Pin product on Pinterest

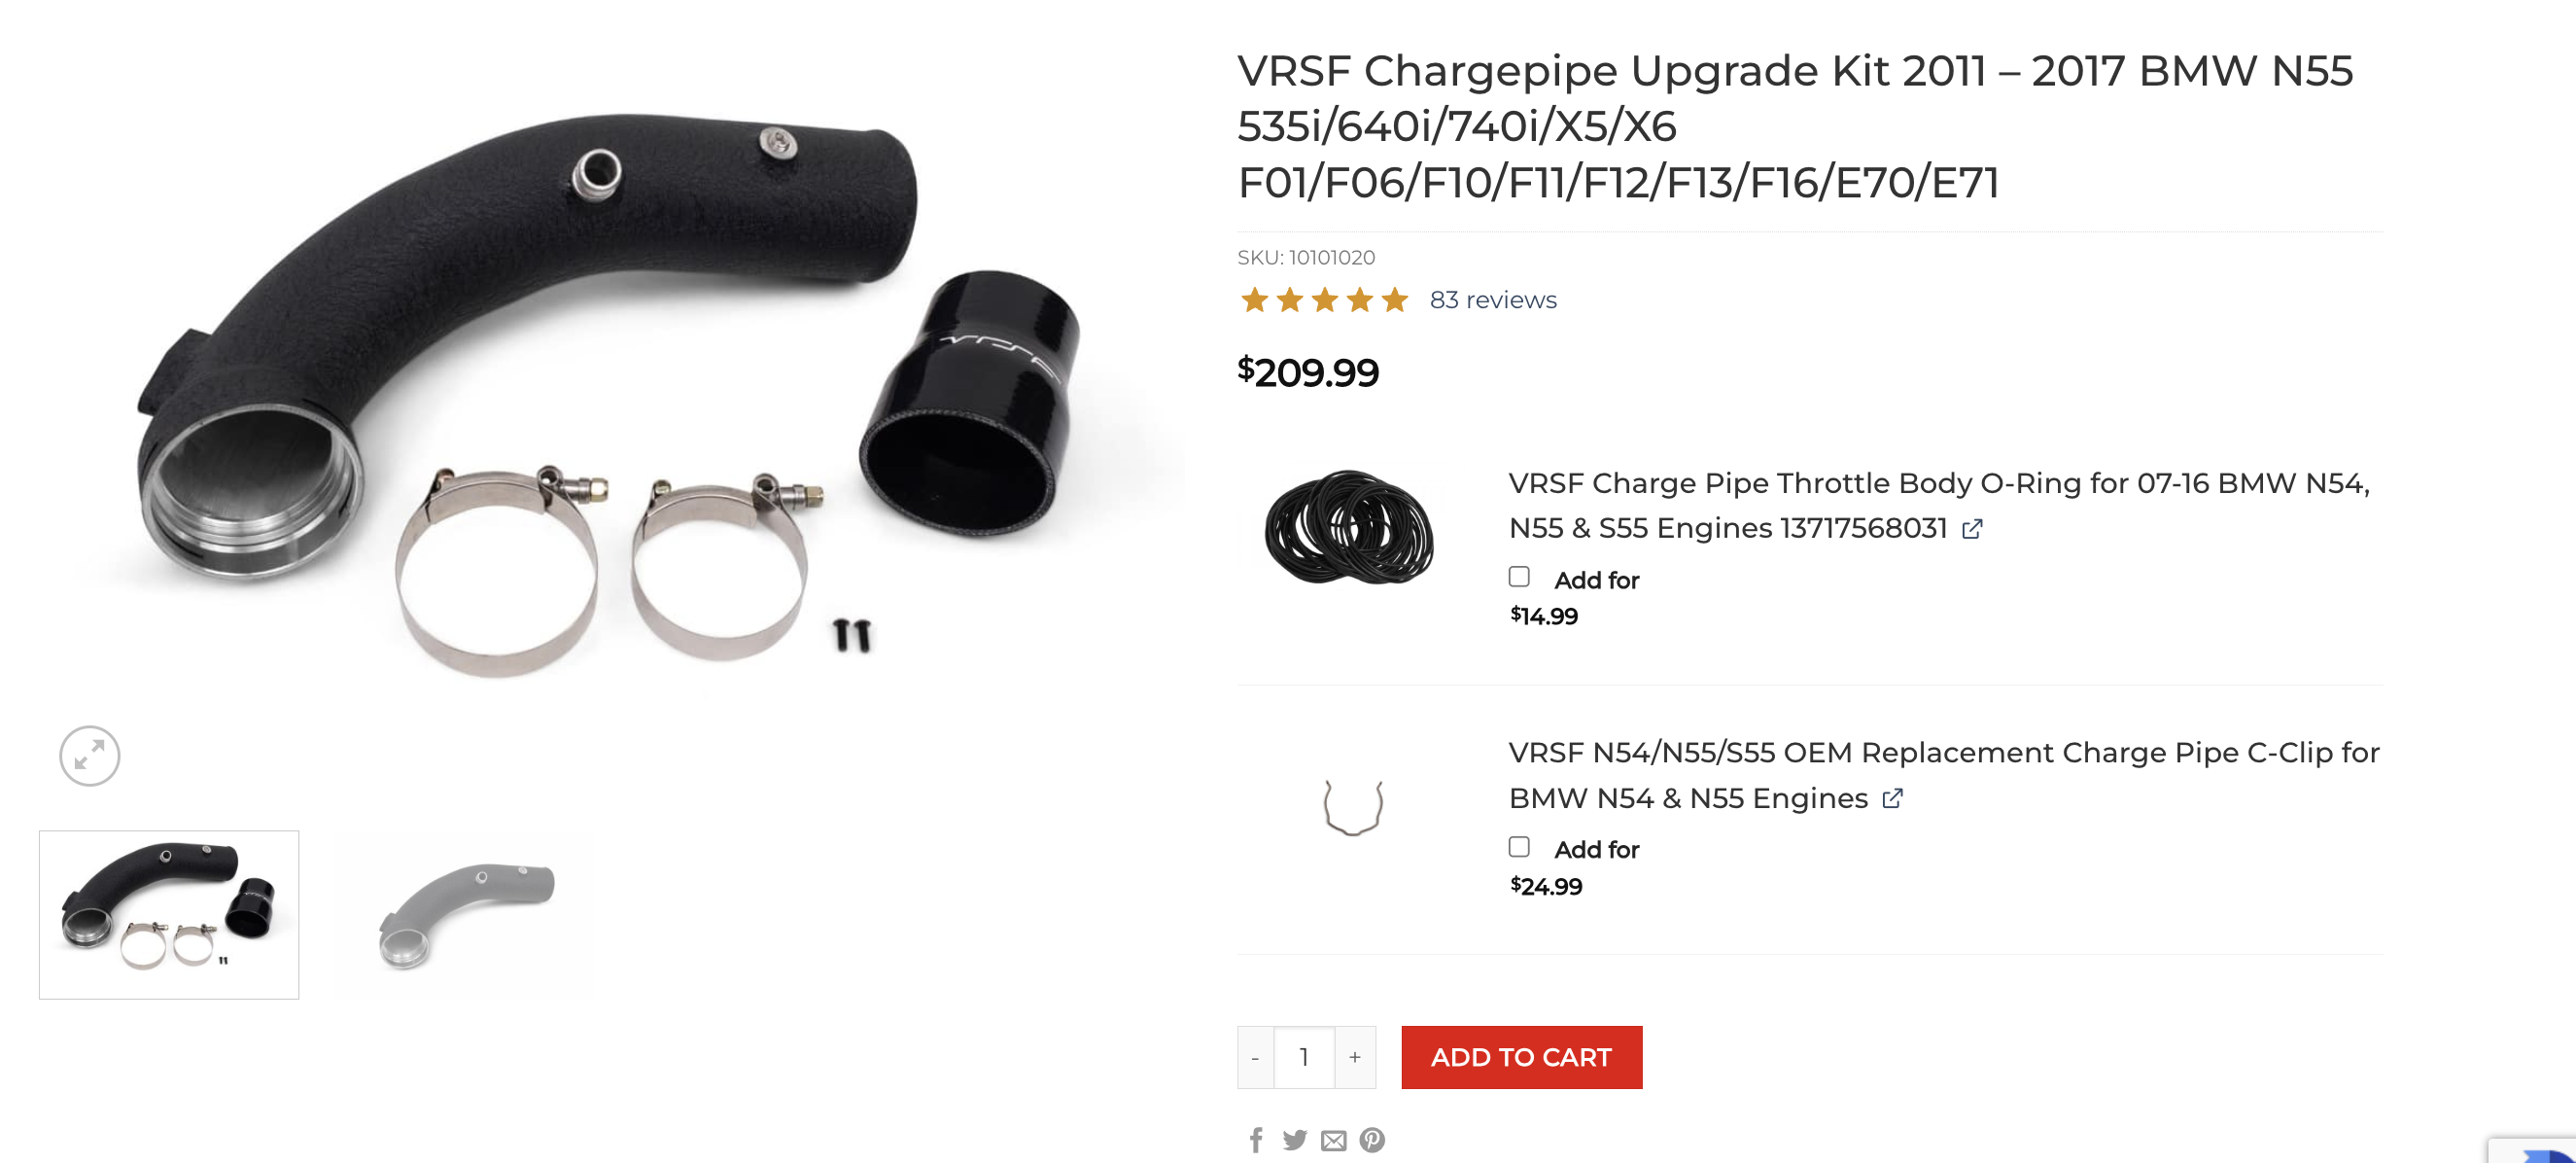(x=1372, y=1140)
